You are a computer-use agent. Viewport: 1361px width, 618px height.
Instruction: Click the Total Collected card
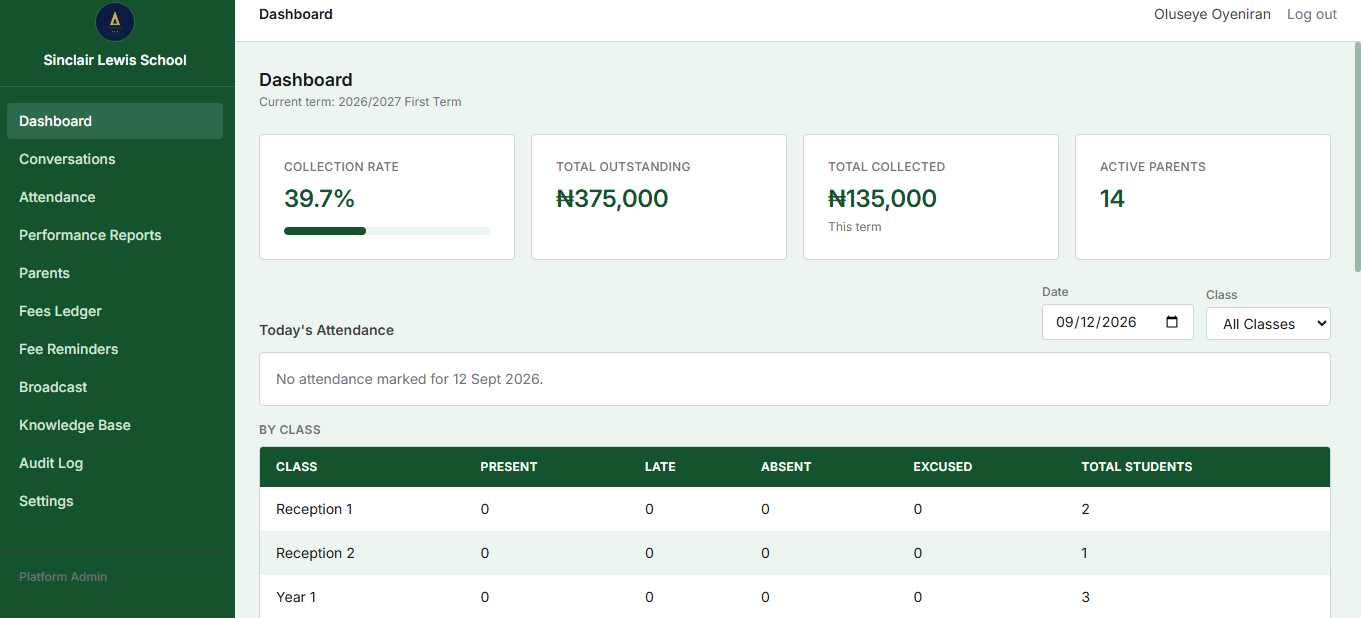(931, 197)
